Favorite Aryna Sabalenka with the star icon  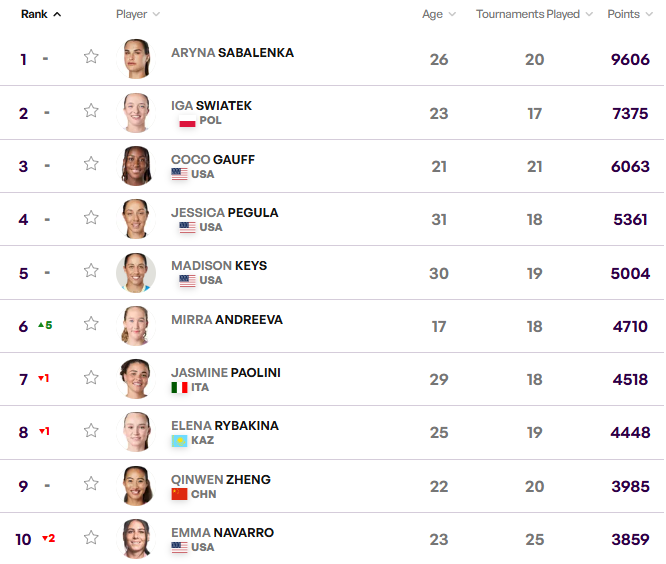[91, 57]
